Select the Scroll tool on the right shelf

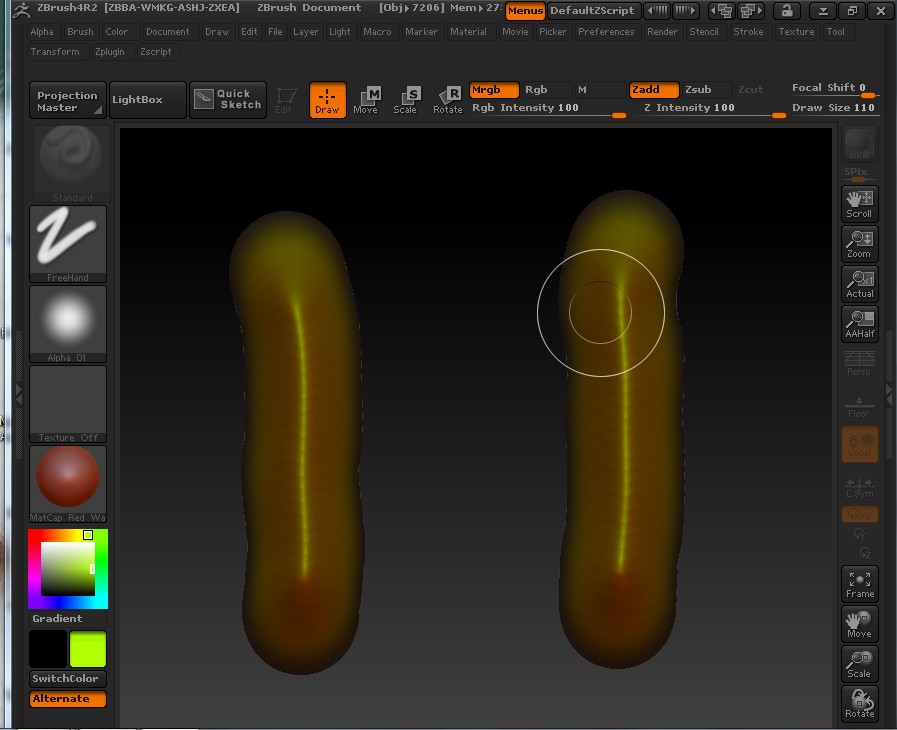click(x=859, y=204)
